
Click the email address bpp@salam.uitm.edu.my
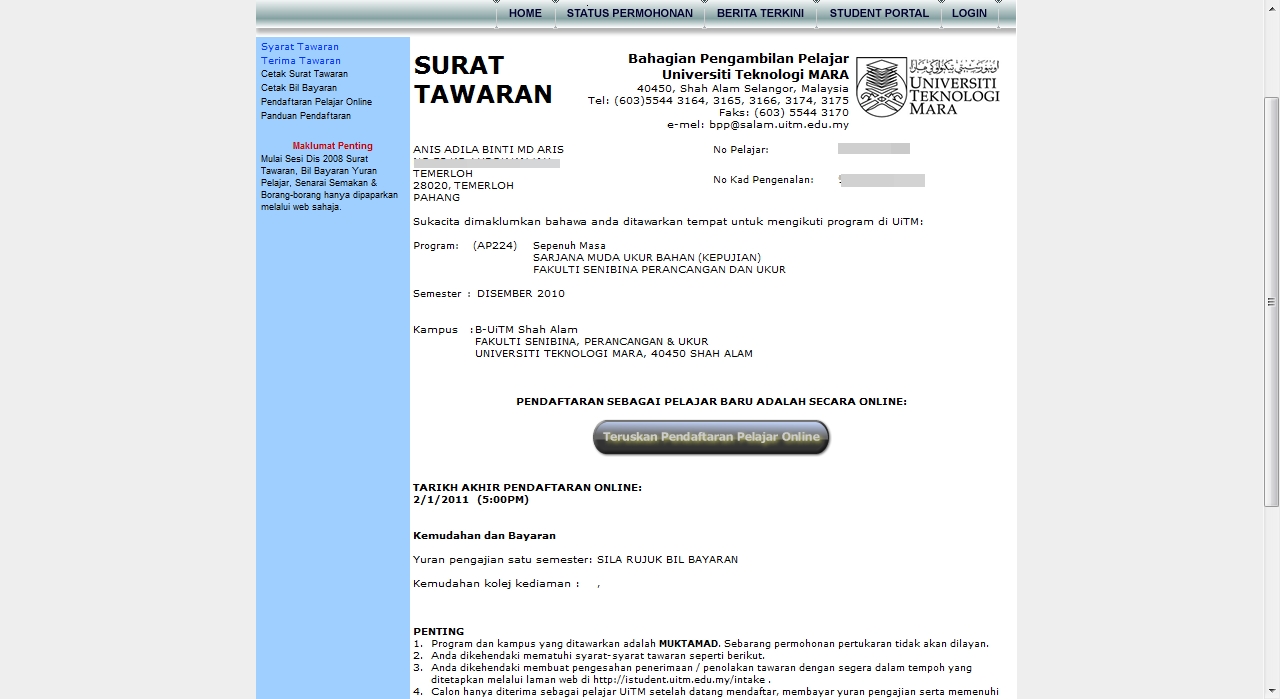pyautogui.click(x=779, y=125)
